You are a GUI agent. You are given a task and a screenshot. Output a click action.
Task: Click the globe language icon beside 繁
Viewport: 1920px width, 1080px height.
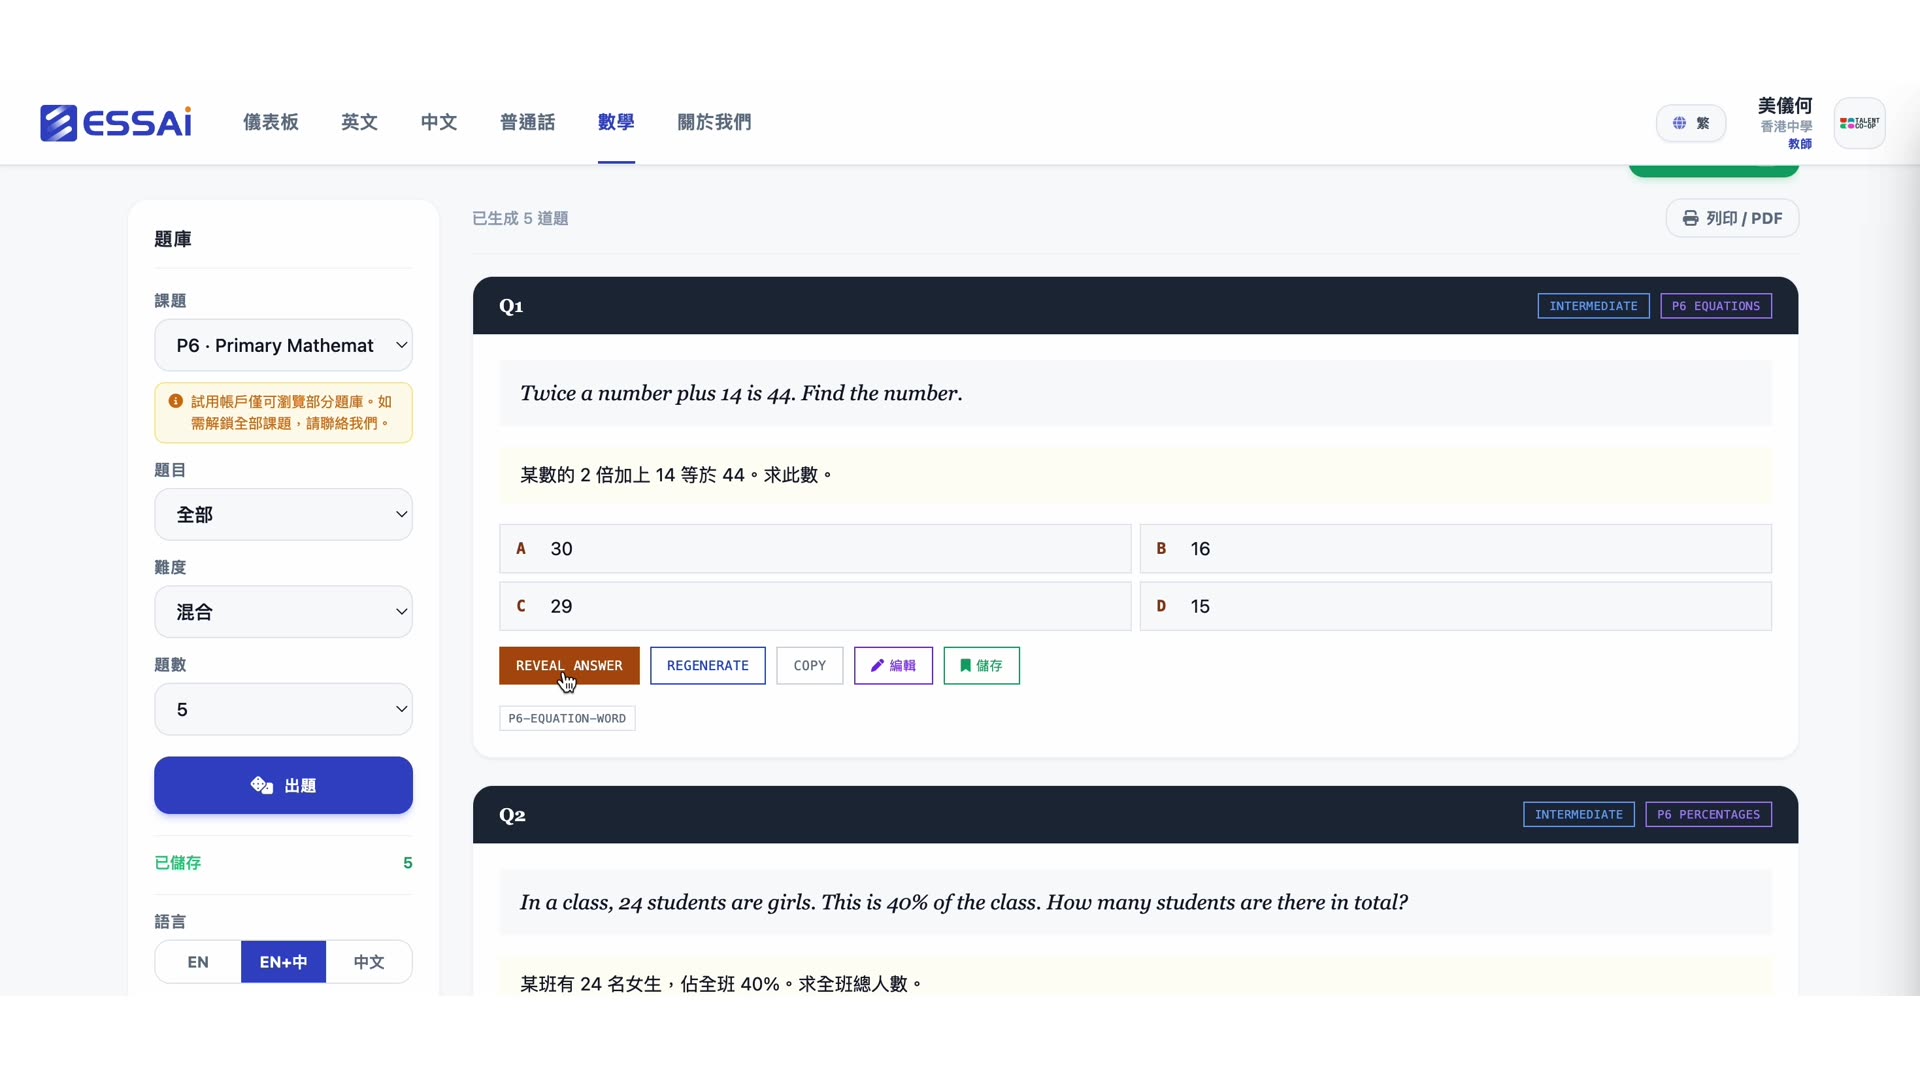[x=1679, y=123]
